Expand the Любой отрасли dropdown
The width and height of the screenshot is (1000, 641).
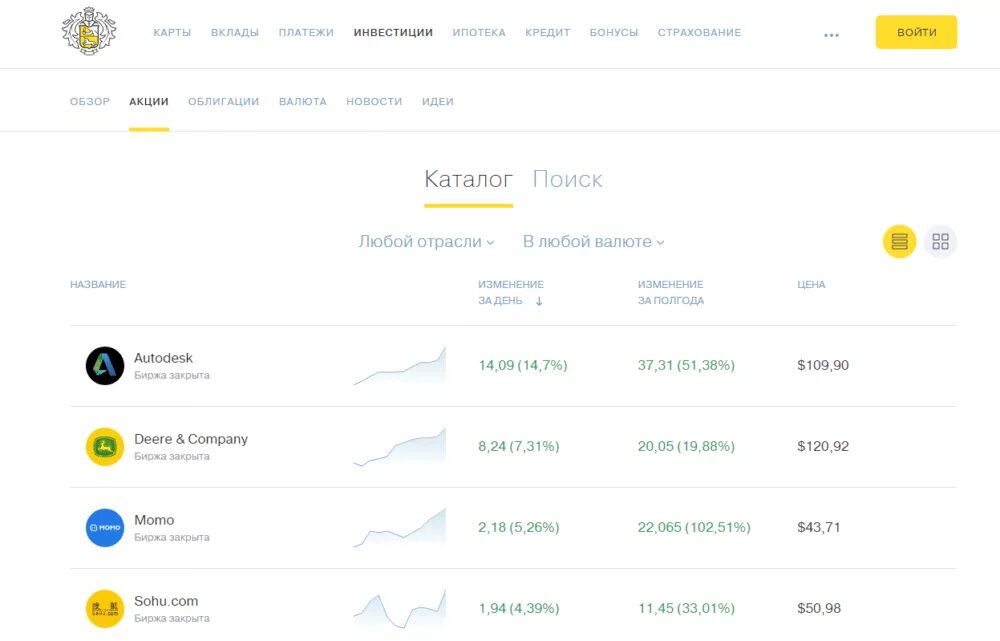(x=426, y=242)
